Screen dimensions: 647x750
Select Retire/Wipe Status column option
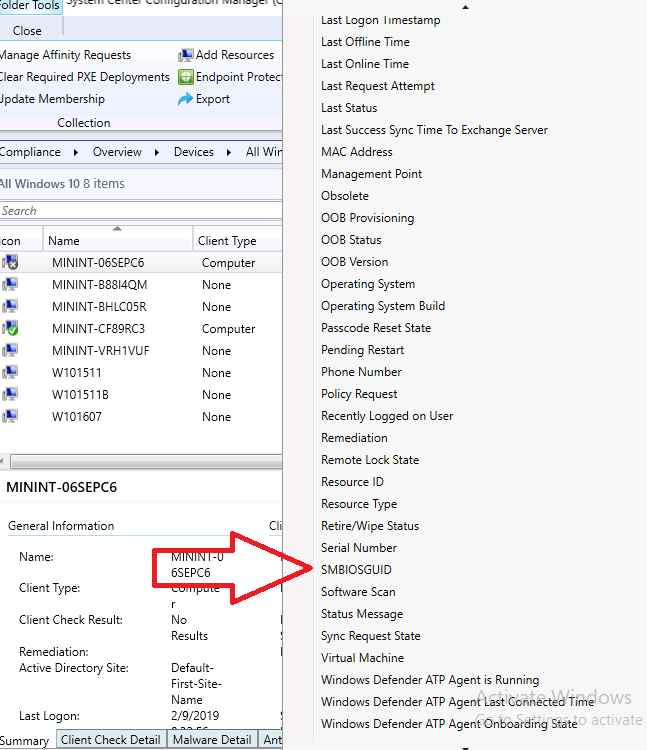(x=370, y=526)
